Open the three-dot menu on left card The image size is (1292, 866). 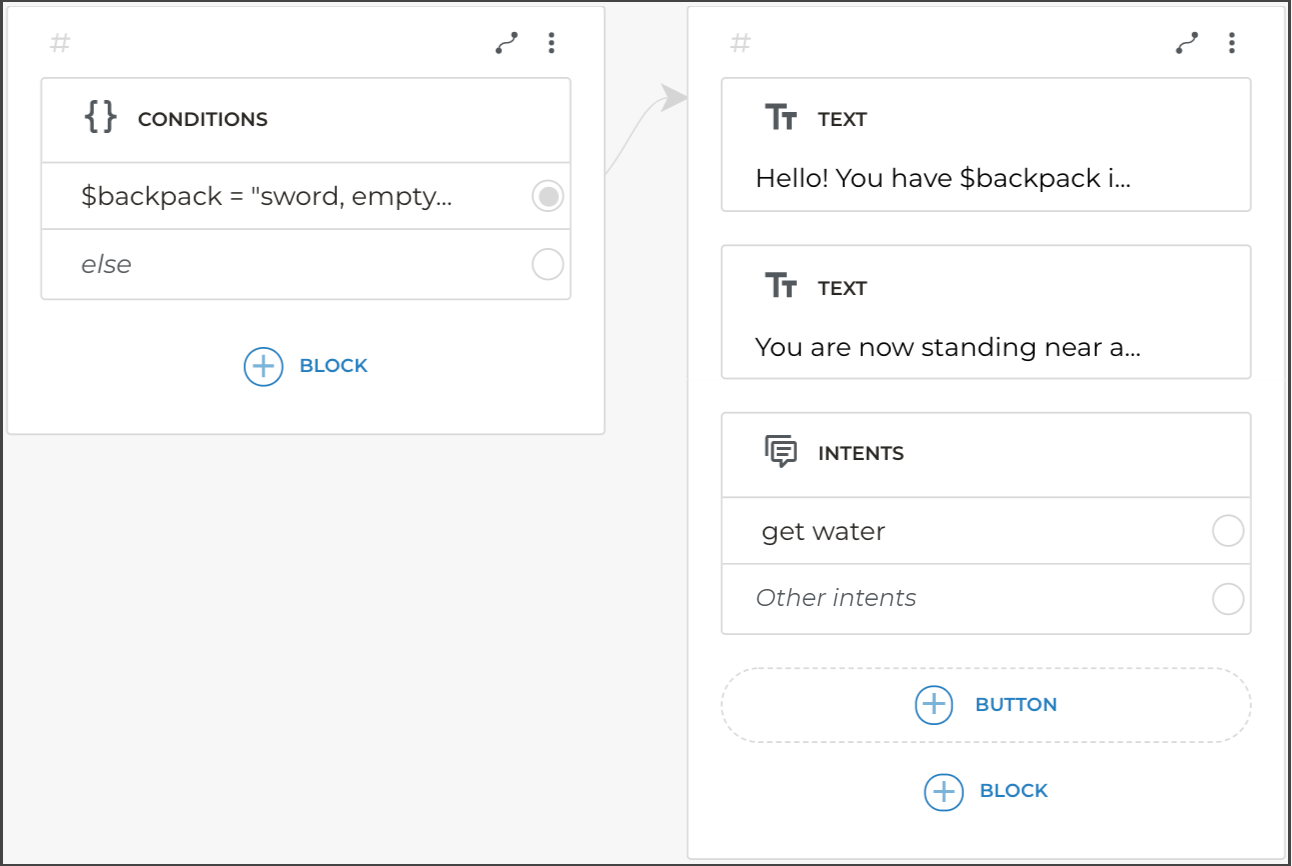click(x=551, y=43)
